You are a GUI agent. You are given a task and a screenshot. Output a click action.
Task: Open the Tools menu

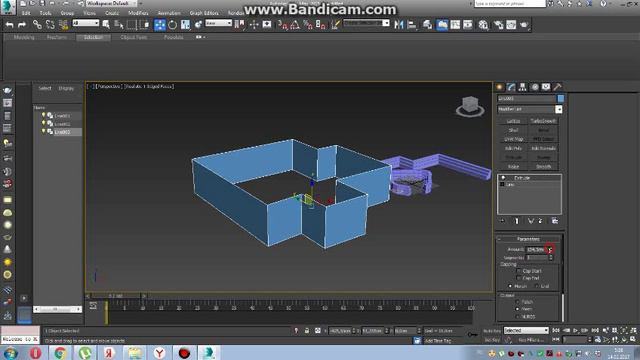(45, 13)
